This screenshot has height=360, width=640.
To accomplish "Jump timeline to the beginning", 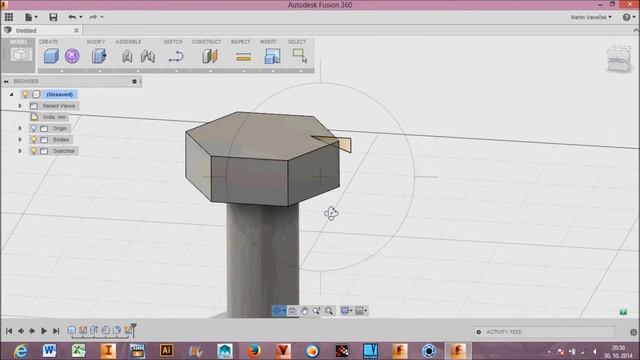I will point(9,331).
